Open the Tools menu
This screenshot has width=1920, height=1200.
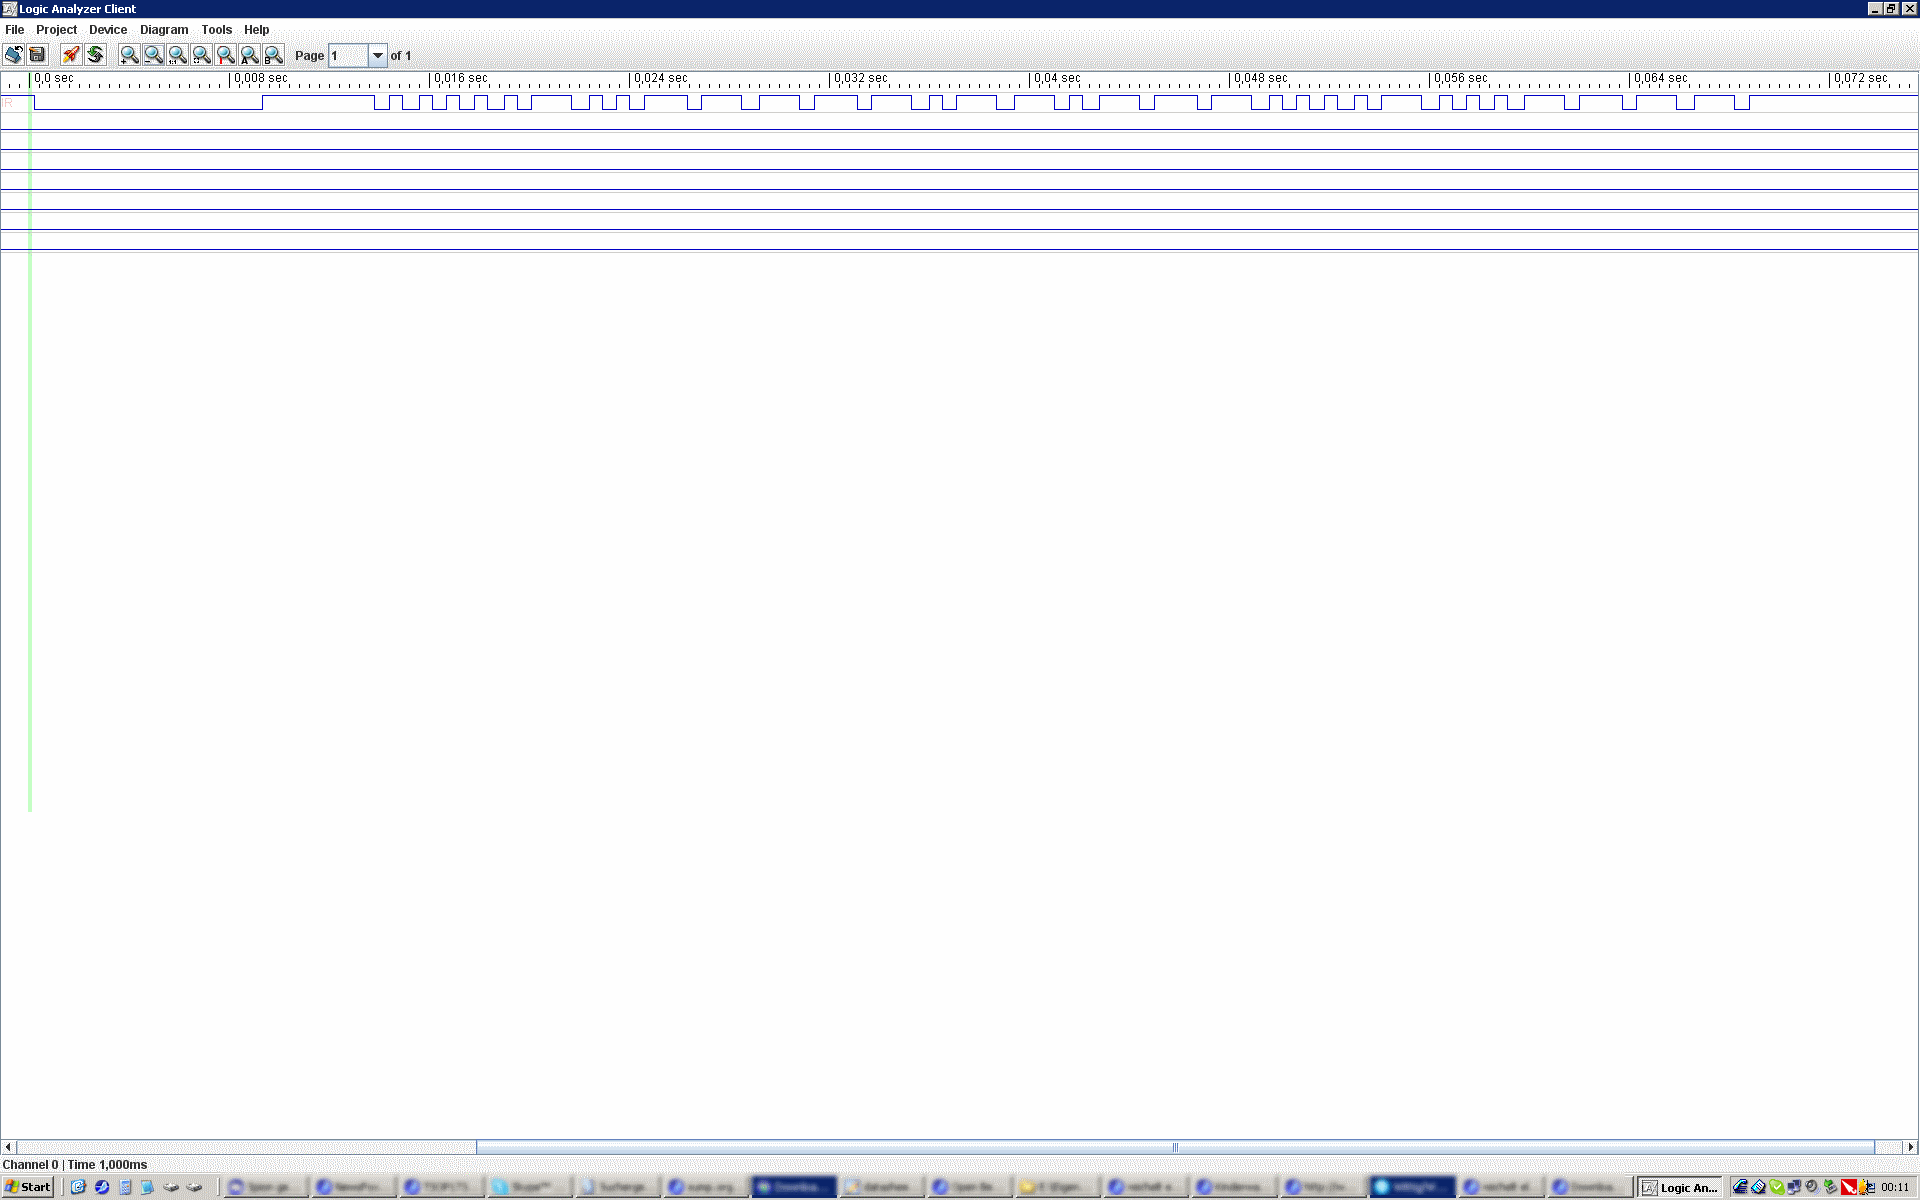click(216, 30)
